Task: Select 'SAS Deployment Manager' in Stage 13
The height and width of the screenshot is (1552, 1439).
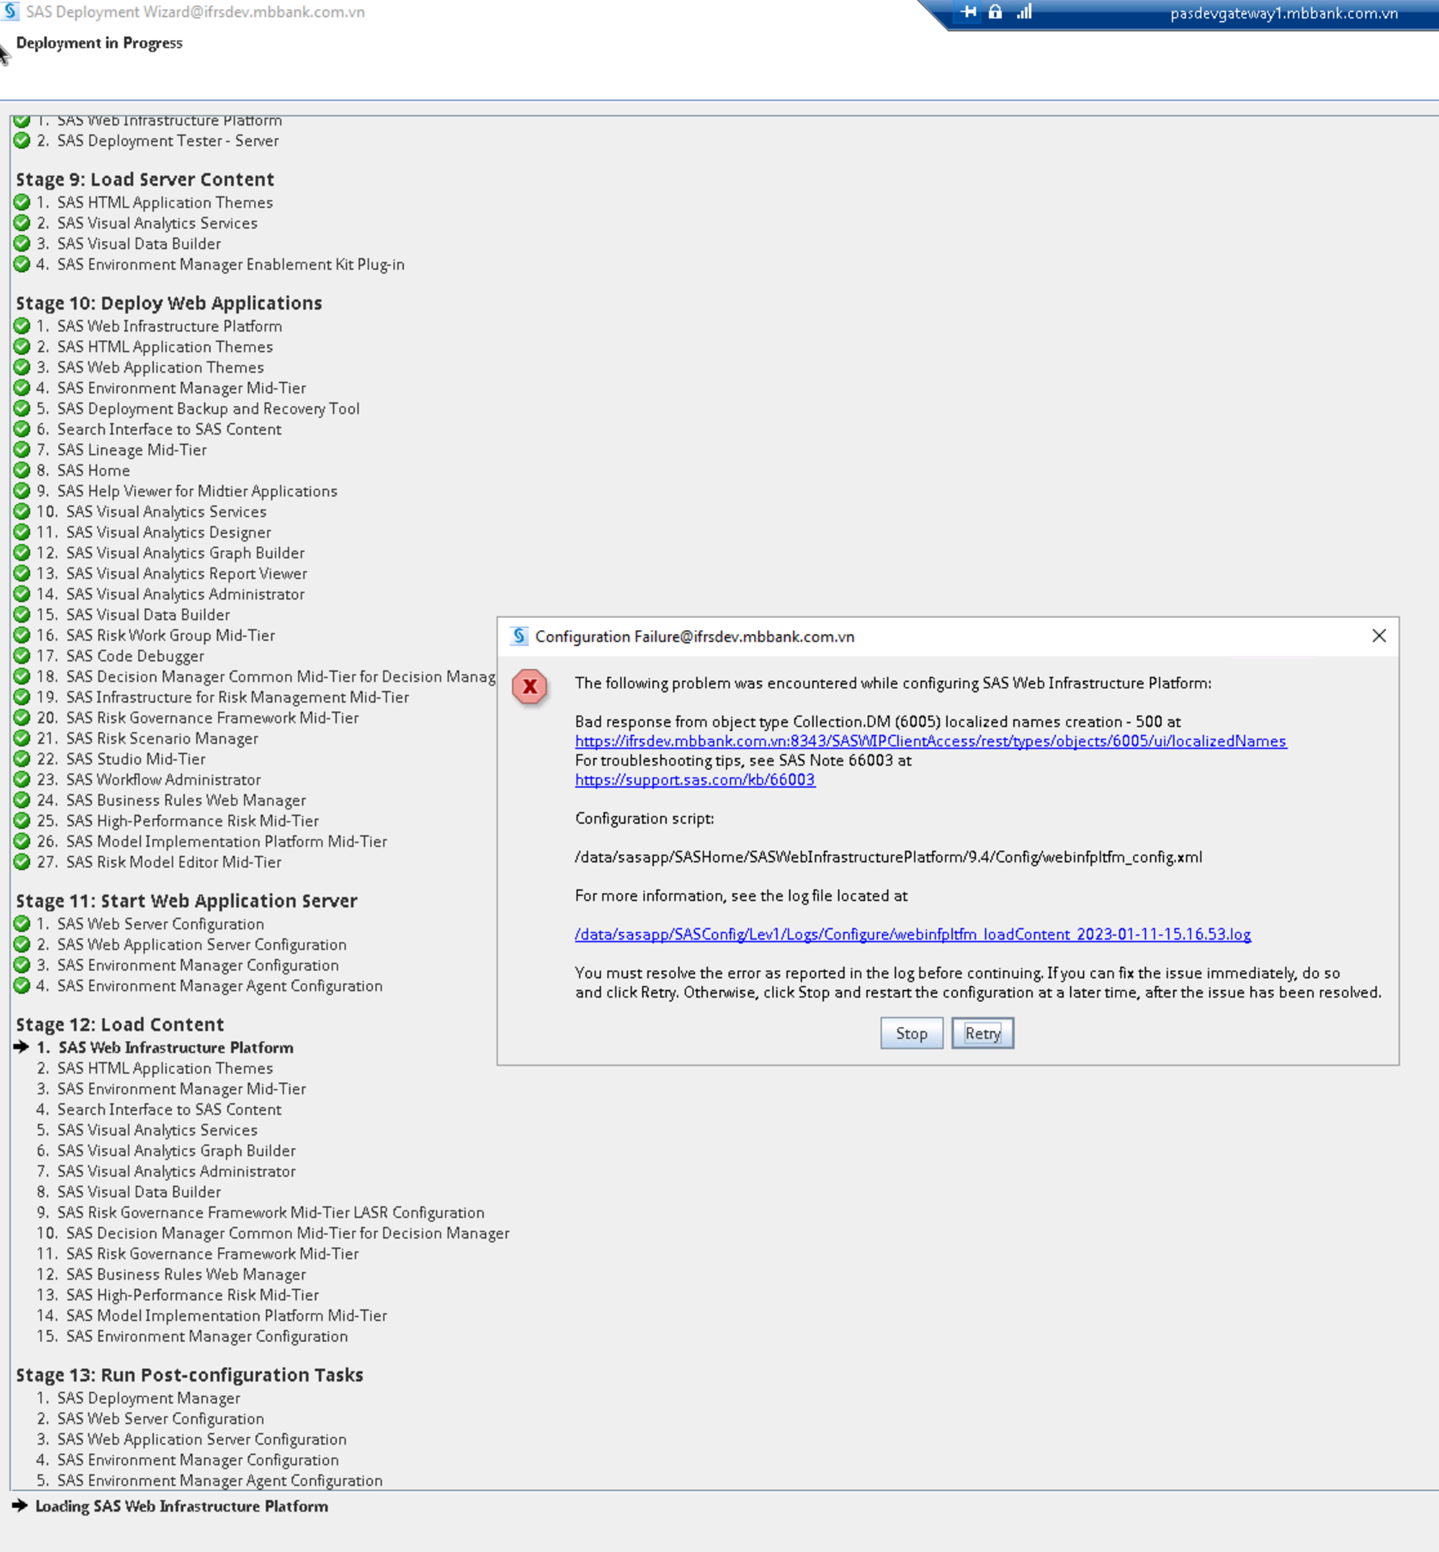Action: (149, 1398)
